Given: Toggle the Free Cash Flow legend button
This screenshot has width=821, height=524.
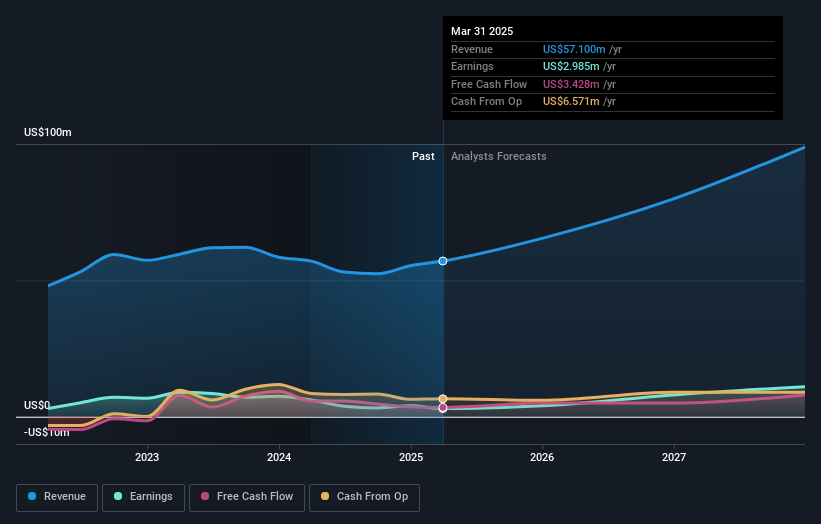Looking at the screenshot, I should [247, 497].
